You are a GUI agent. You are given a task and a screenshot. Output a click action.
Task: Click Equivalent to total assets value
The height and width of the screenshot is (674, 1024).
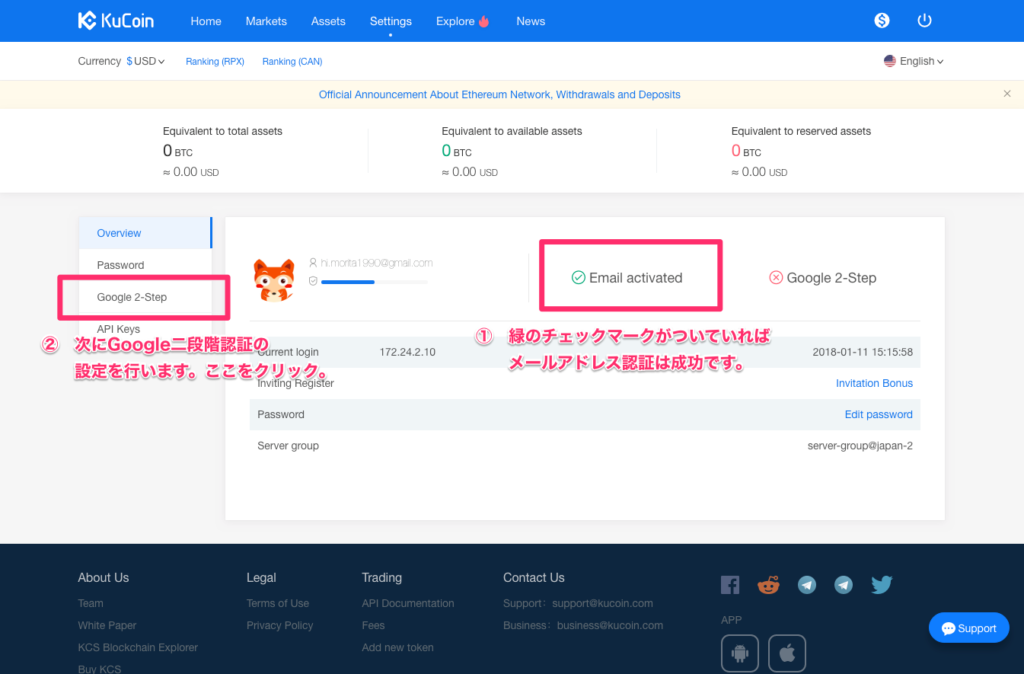point(178,151)
